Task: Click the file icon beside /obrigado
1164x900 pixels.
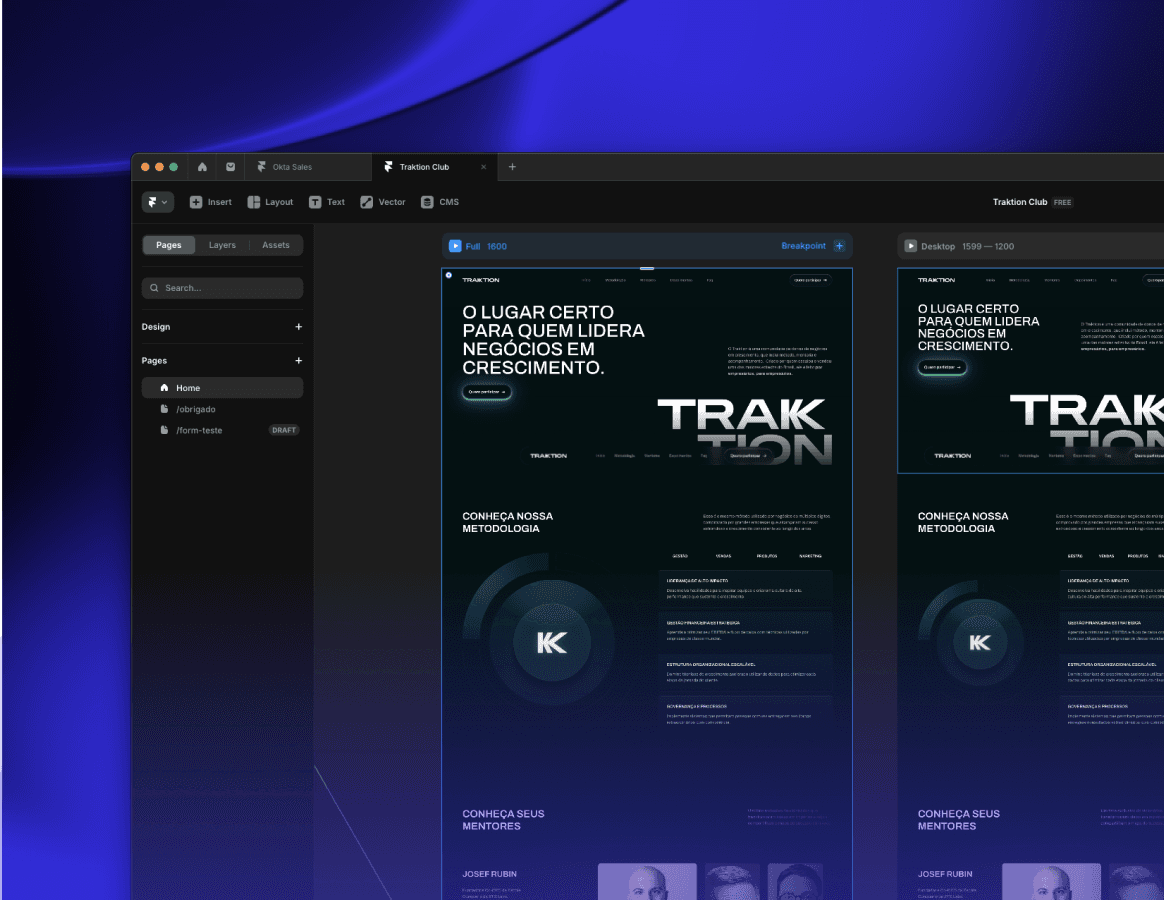Action: 164,409
